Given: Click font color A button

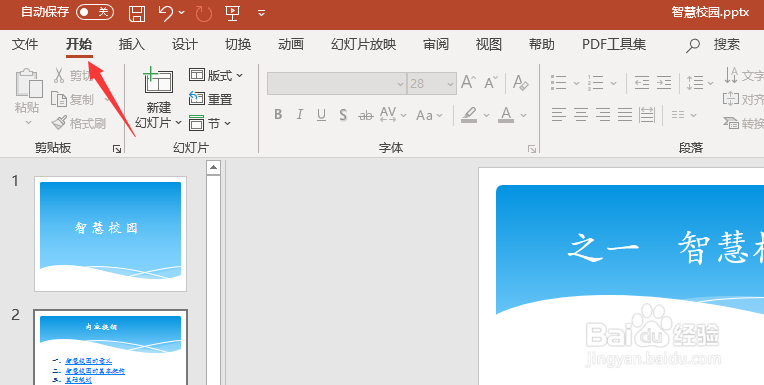Looking at the screenshot, I should [506, 115].
